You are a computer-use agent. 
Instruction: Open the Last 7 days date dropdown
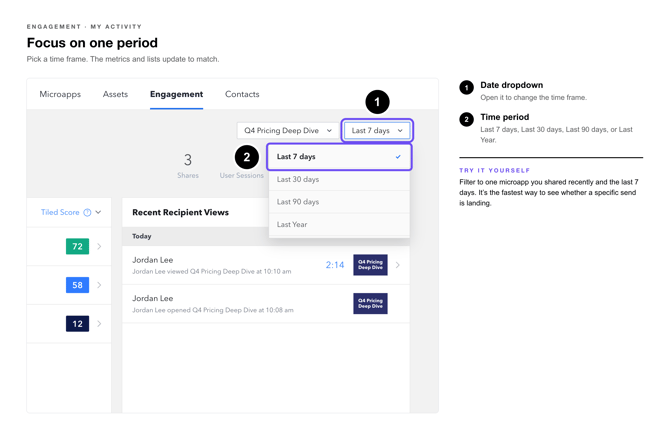(377, 130)
